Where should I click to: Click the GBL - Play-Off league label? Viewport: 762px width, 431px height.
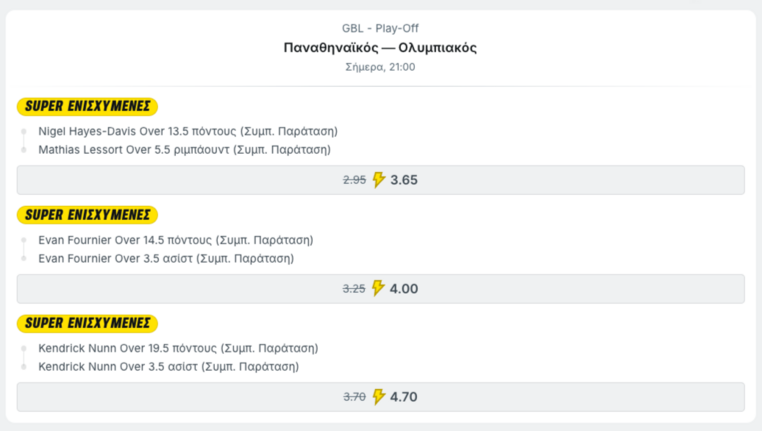tap(380, 28)
